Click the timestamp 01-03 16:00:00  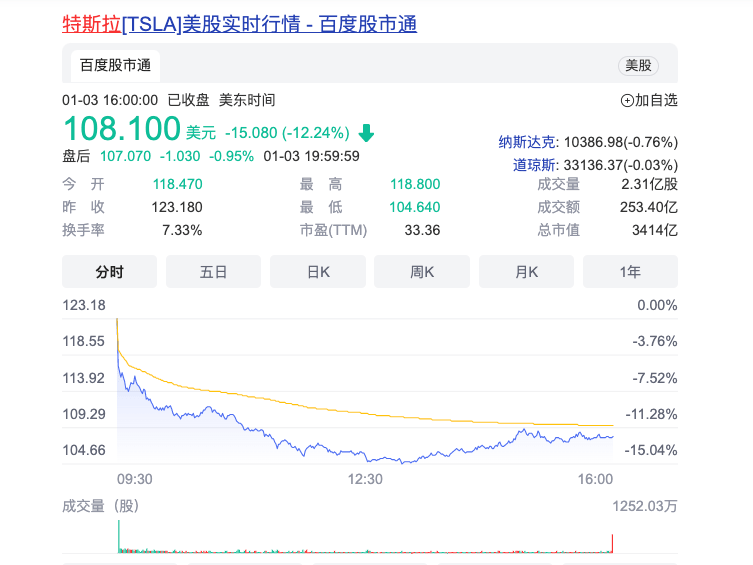click(110, 100)
